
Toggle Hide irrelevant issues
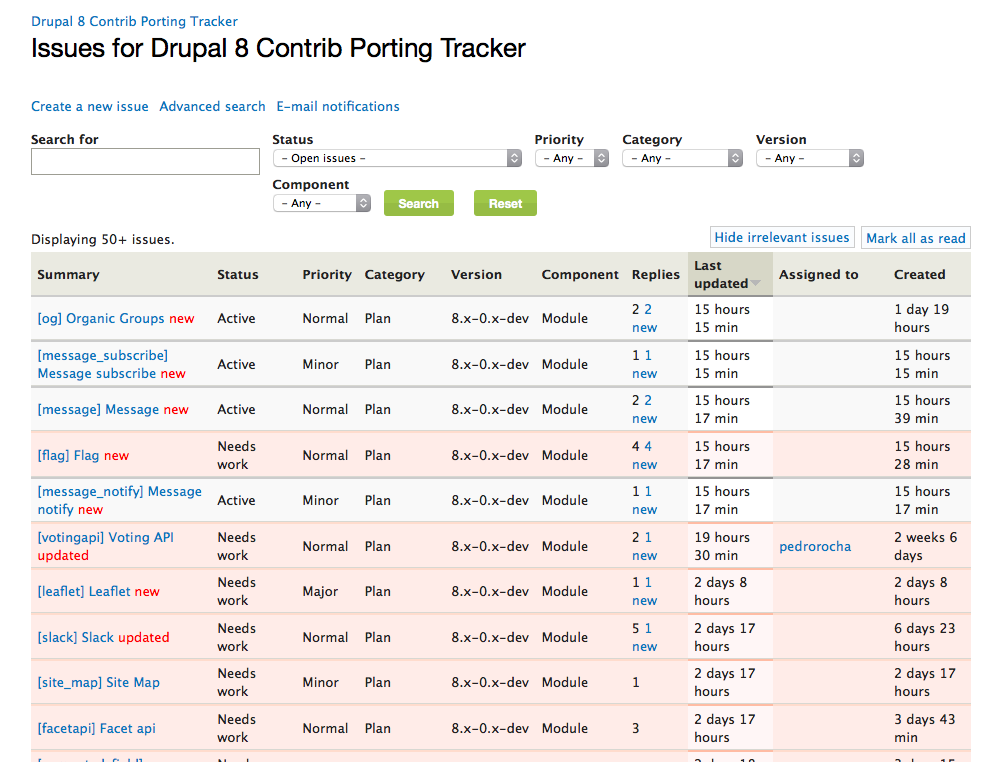click(x=782, y=238)
